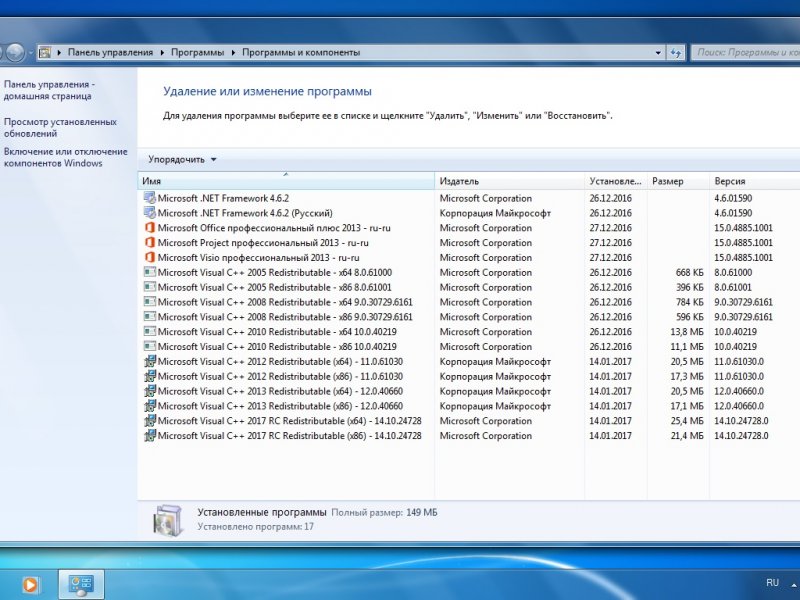
Task: Click RU language indicator in taskbar
Action: coord(772,582)
